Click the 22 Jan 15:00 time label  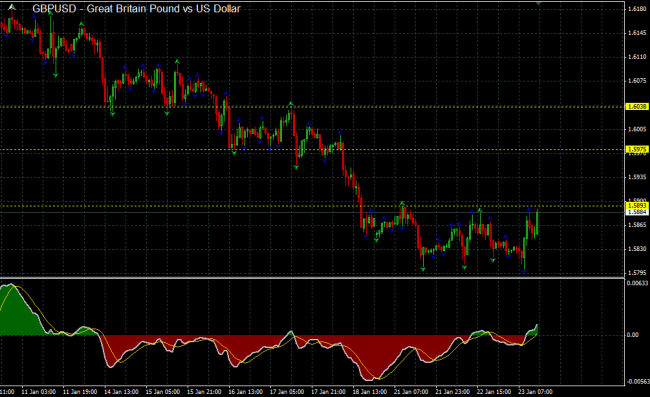pos(494,392)
